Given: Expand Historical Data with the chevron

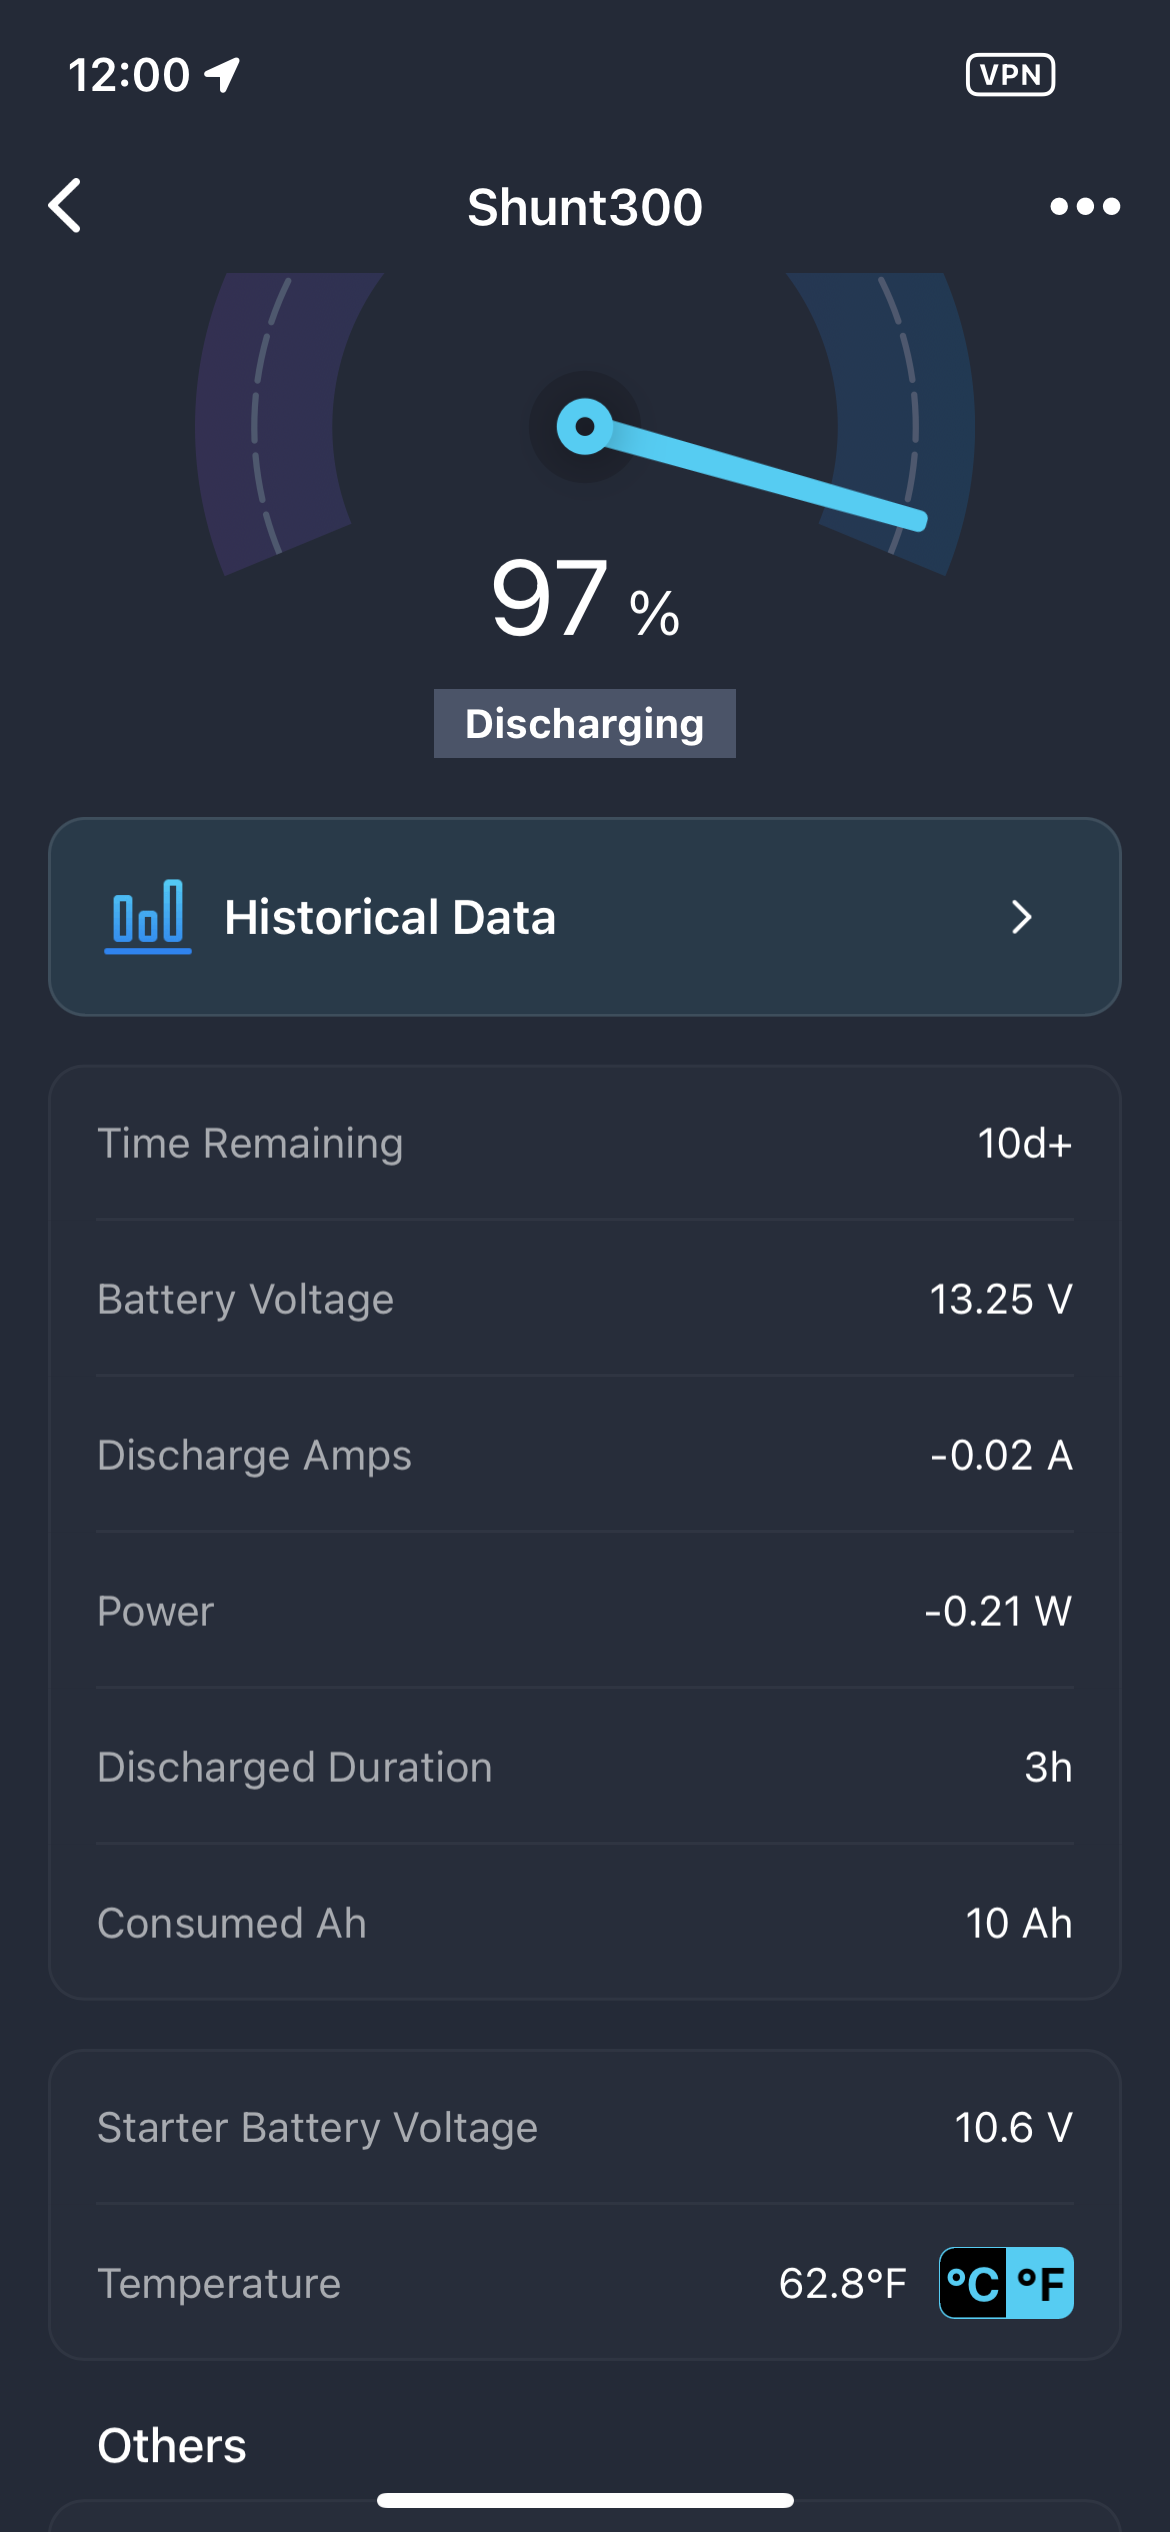Looking at the screenshot, I should point(1021,917).
